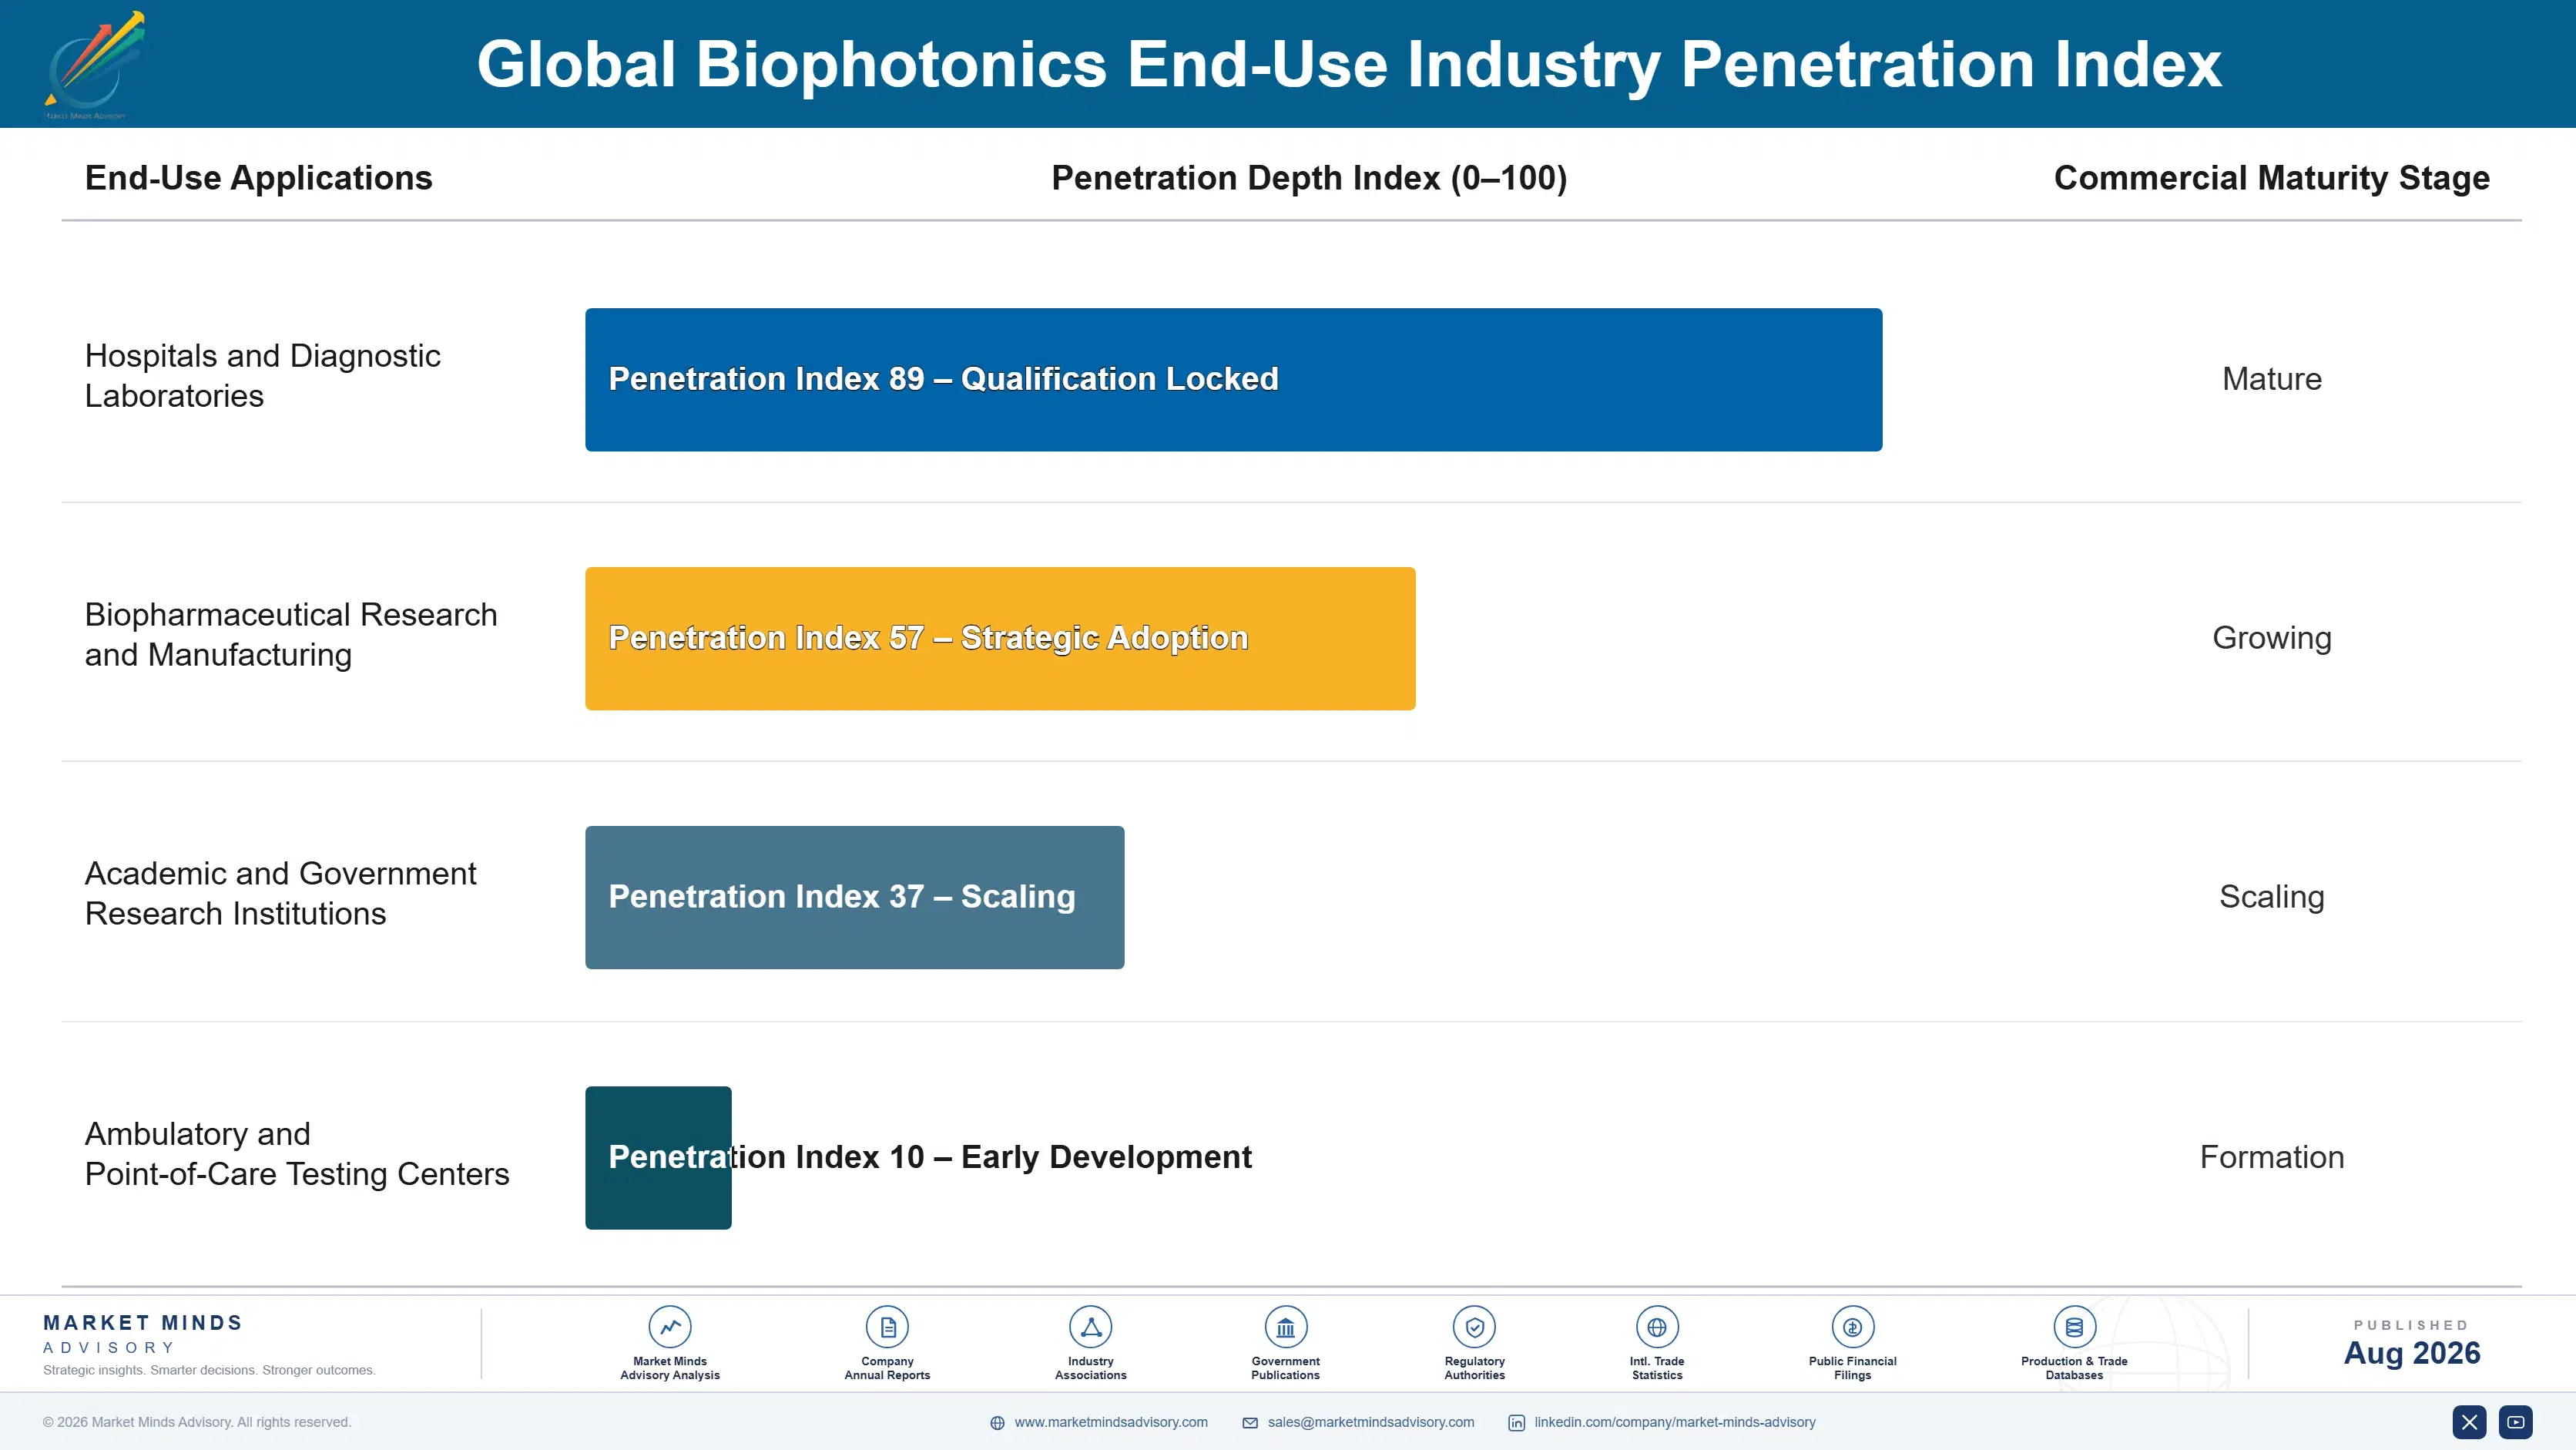
Task: Click the Market Minds Advisory Analysis chart icon
Action: [x=670, y=1327]
